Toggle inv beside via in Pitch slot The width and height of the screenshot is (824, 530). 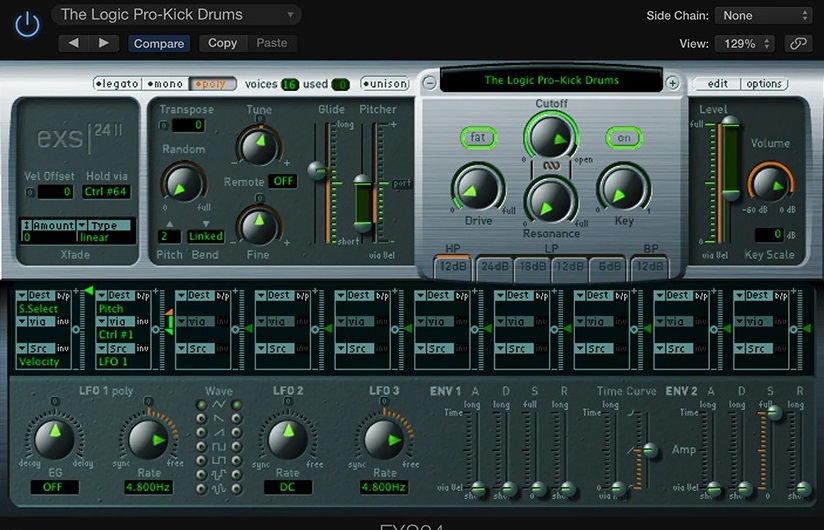(x=142, y=321)
